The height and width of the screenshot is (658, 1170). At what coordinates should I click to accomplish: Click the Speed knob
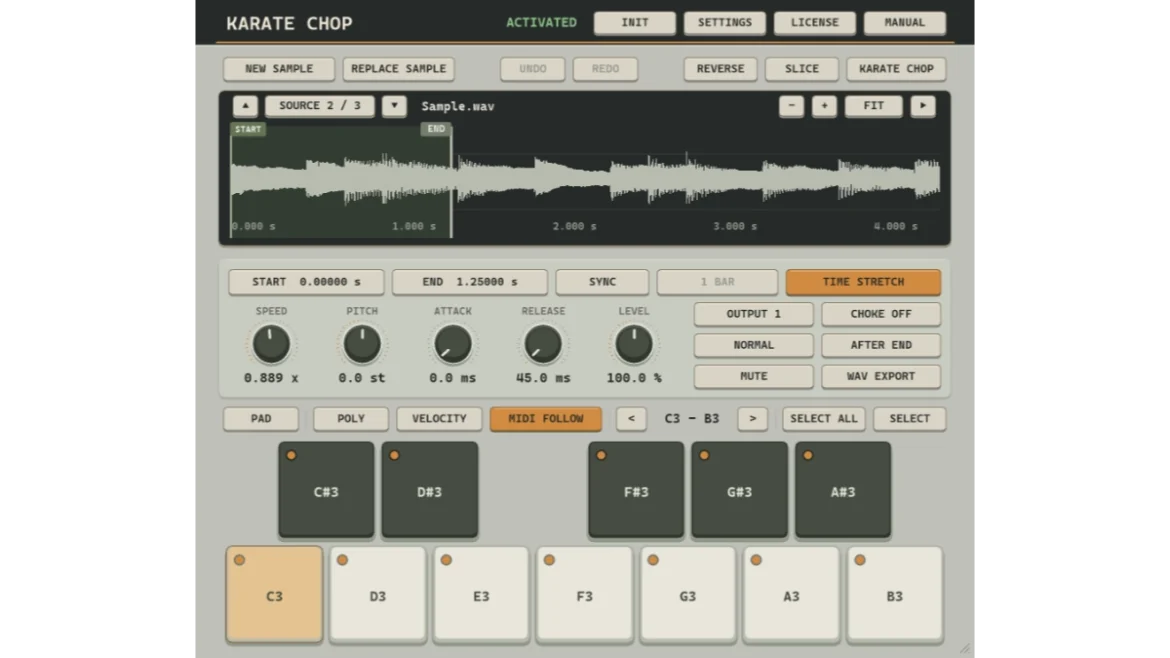271,344
